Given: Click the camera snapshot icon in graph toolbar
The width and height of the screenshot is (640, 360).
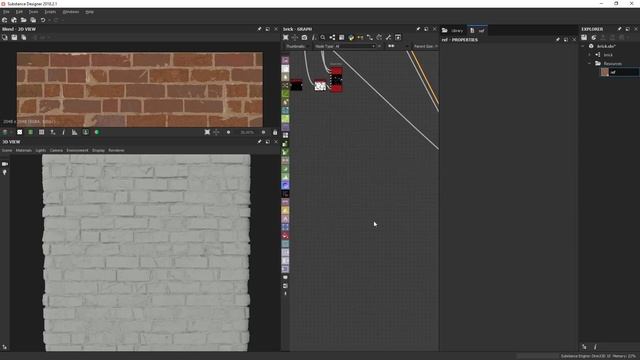Looking at the screenshot, I should pyautogui.click(x=304, y=37).
